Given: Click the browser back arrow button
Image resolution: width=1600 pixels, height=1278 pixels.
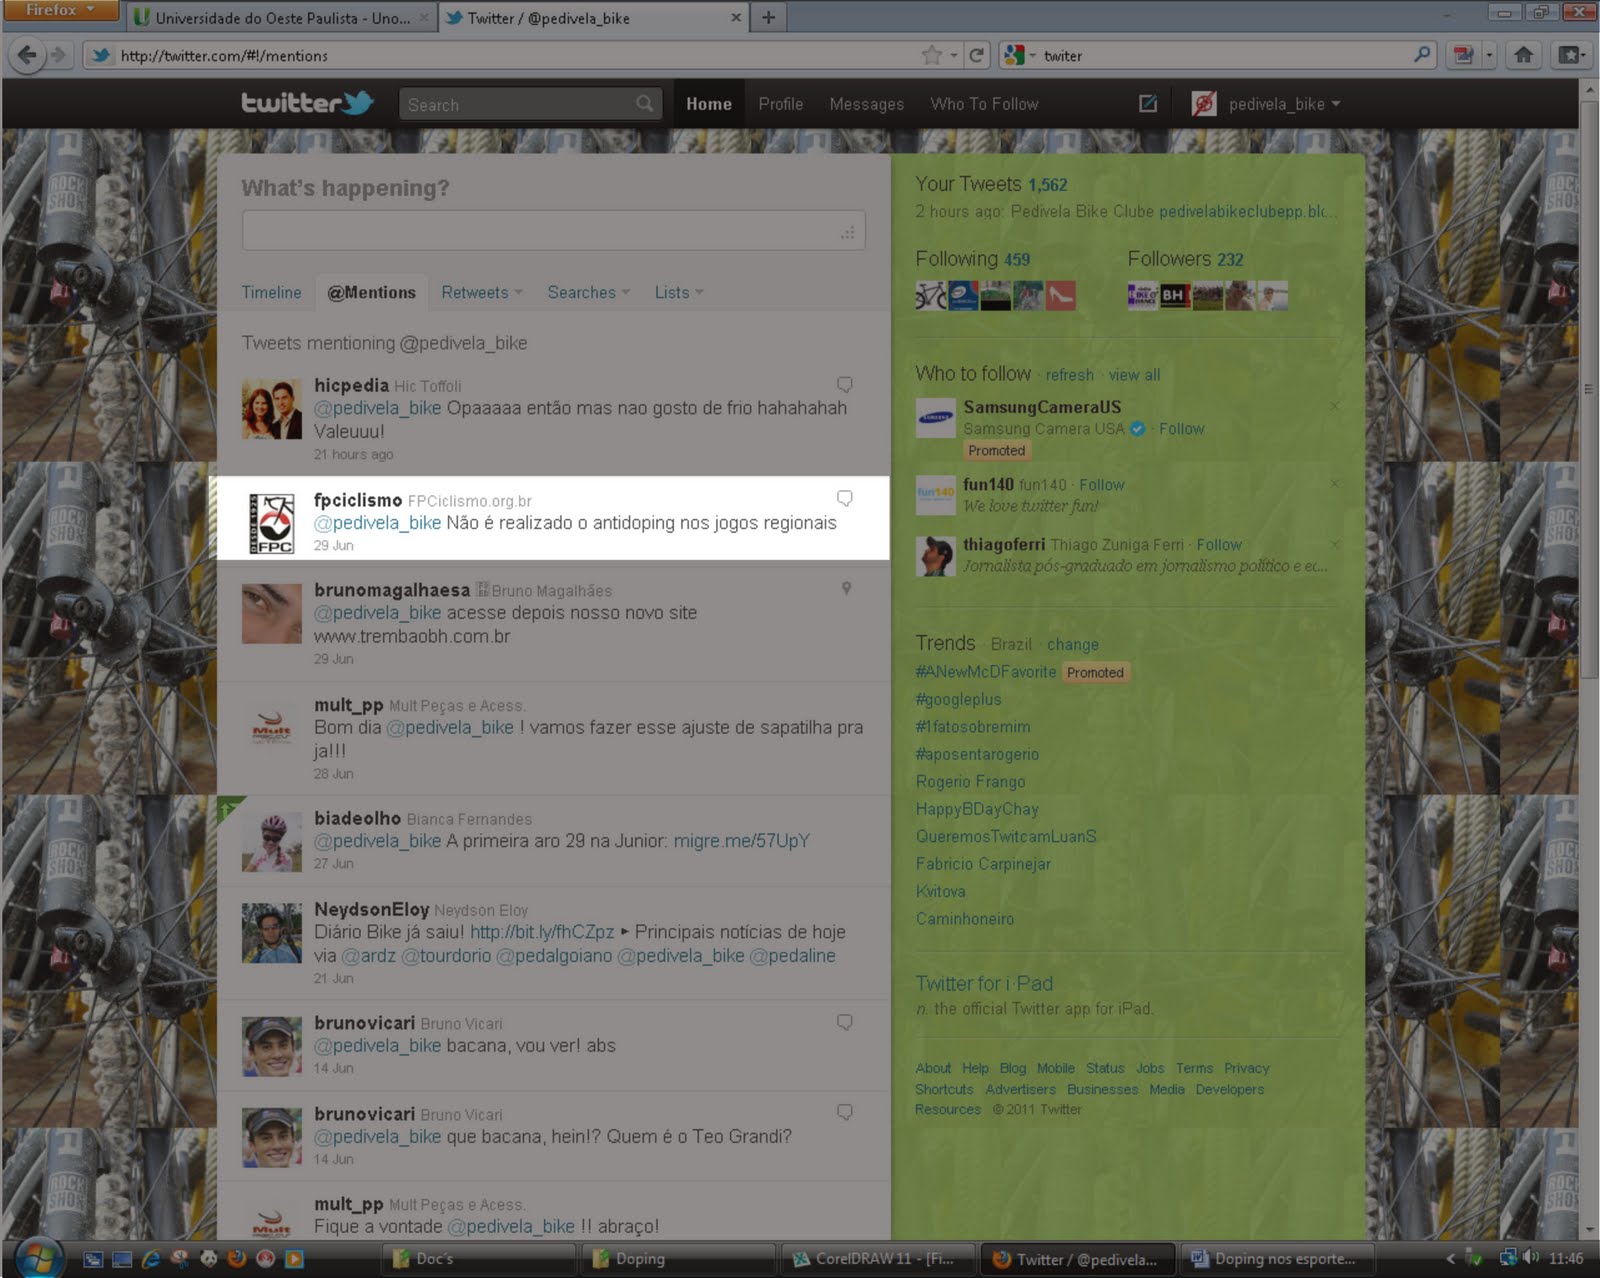Looking at the screenshot, I should coord(27,55).
